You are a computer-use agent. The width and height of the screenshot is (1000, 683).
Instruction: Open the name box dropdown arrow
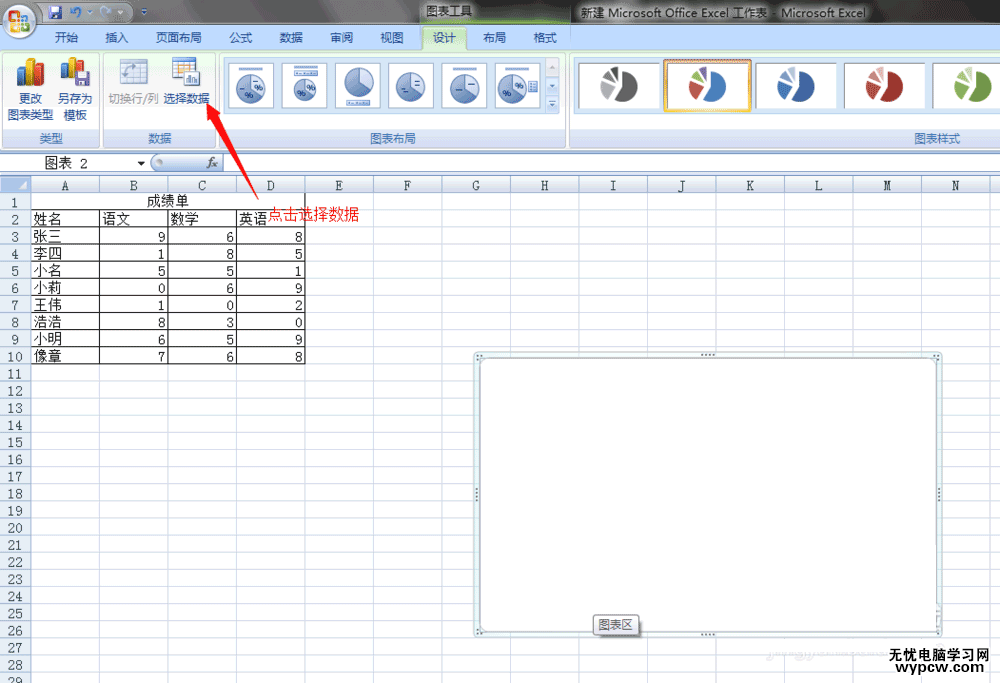(141, 163)
